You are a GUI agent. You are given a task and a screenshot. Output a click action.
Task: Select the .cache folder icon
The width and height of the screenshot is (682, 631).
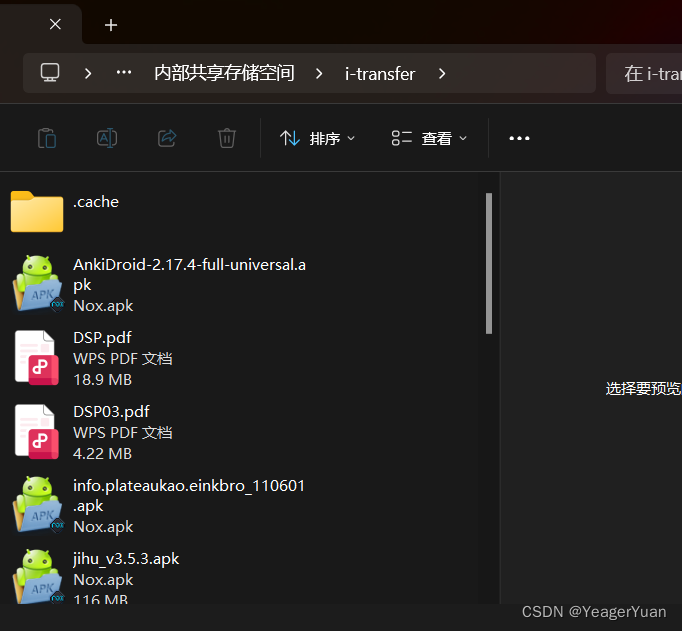[x=37, y=211]
